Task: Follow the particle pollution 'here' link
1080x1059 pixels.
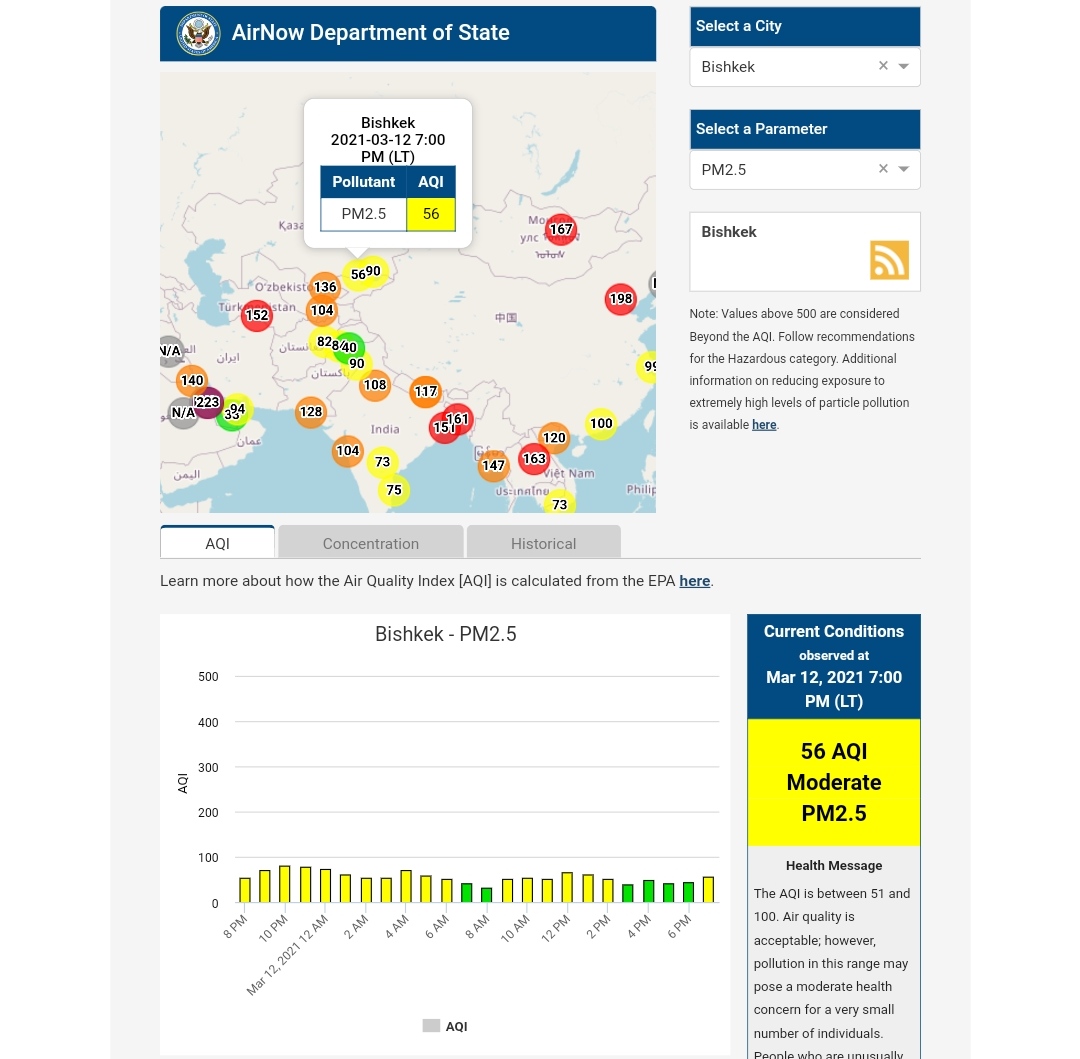Action: (x=764, y=425)
